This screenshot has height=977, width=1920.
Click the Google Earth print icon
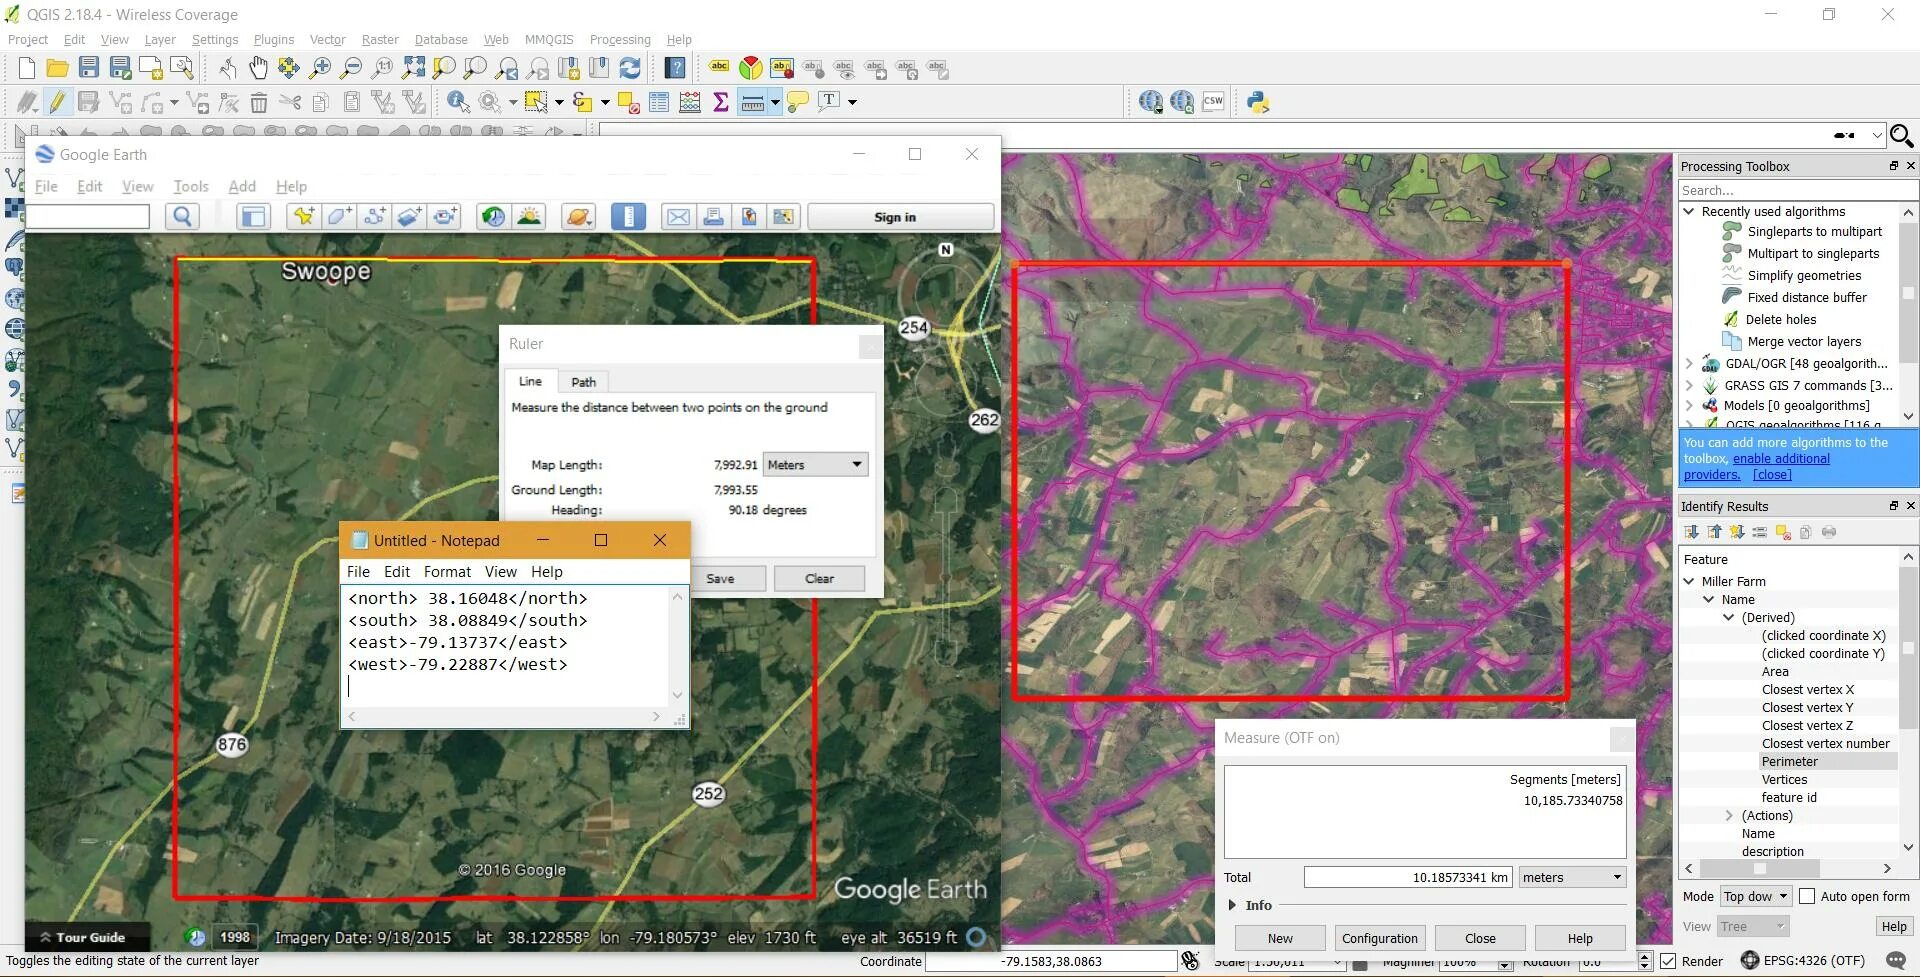tap(713, 216)
